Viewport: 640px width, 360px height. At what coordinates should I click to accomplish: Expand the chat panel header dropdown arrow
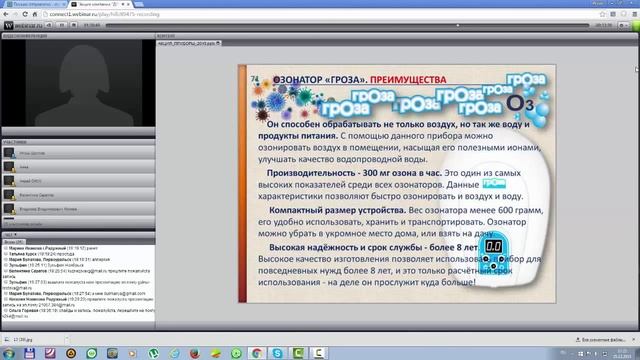click(x=16, y=235)
